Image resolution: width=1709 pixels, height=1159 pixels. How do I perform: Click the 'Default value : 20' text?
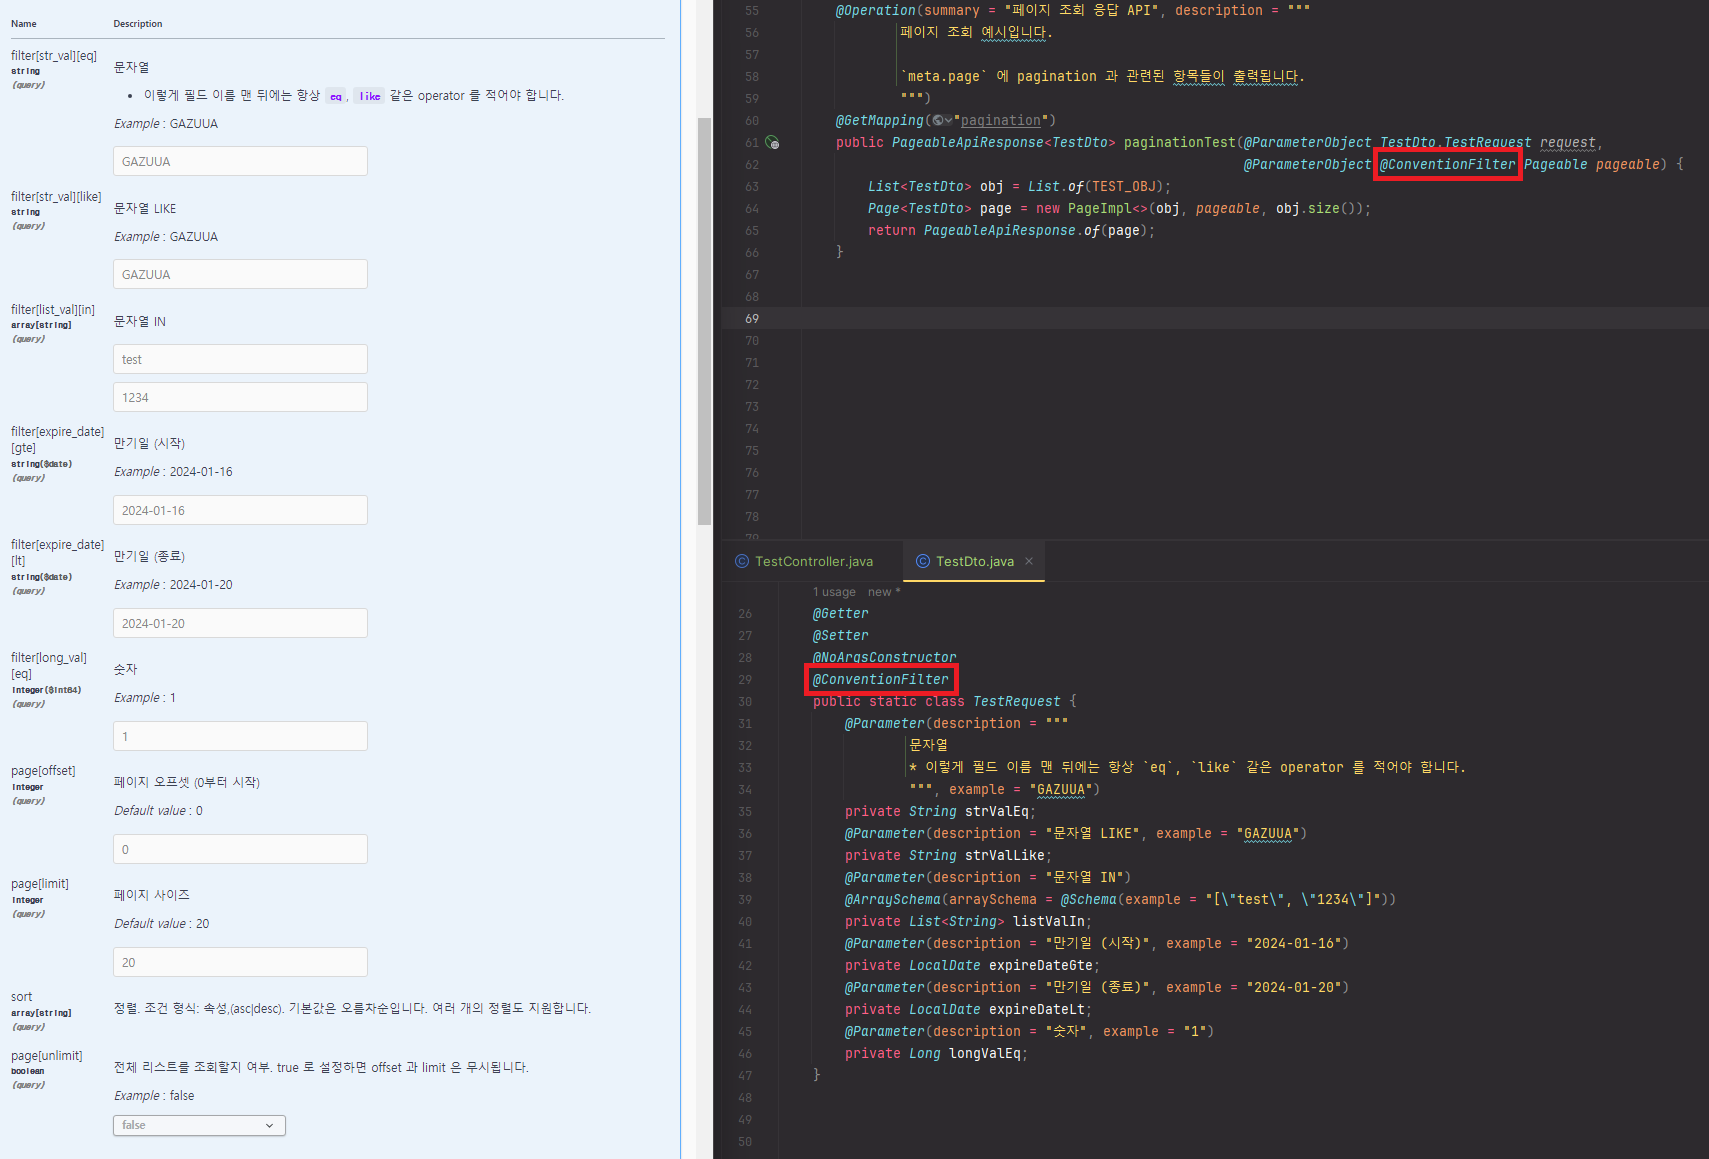point(161,924)
